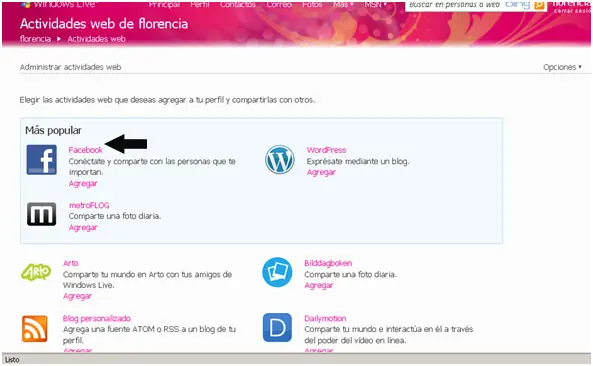Click Agregar under metroFLOG
The width and height of the screenshot is (593, 366).
tap(83, 228)
